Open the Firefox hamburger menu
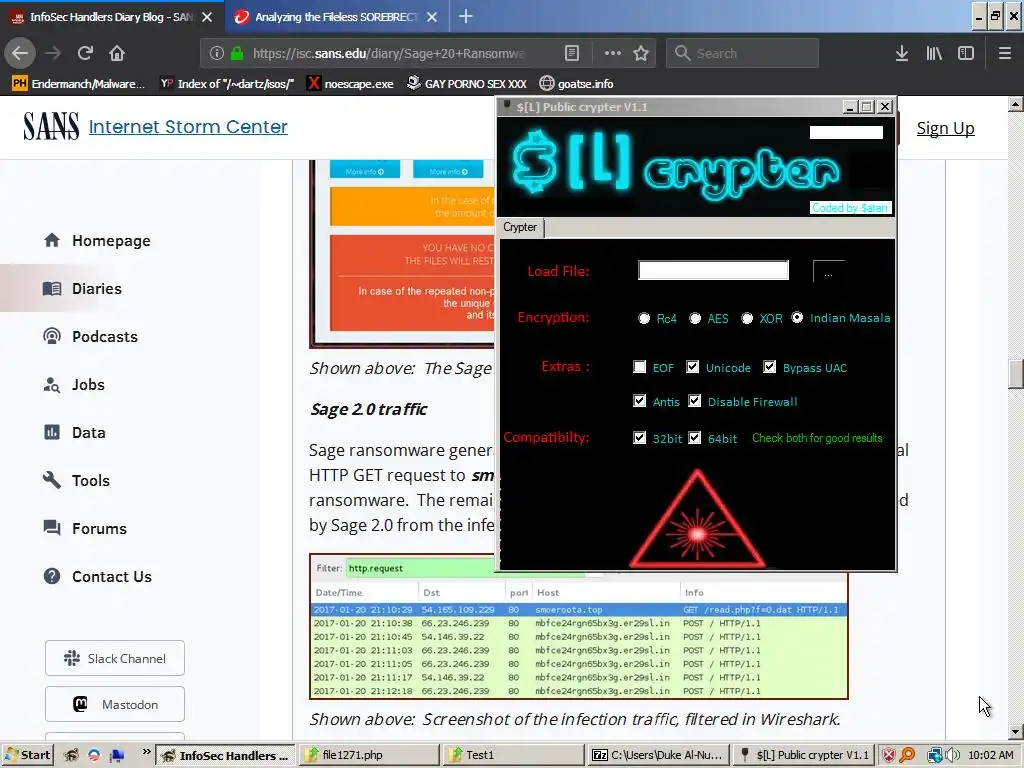The width and height of the screenshot is (1024, 768). point(1005,53)
